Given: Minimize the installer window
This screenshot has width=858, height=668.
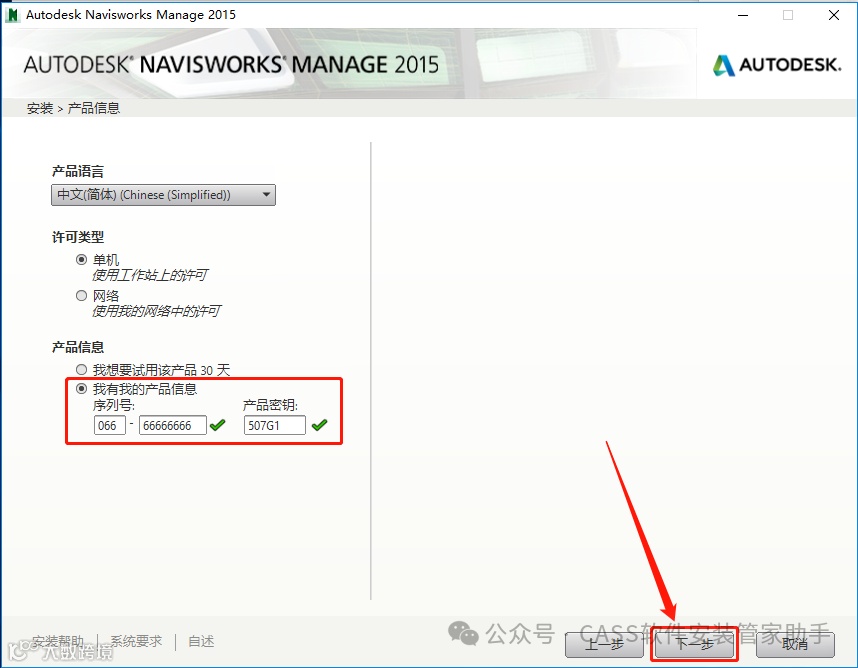Looking at the screenshot, I should pyautogui.click(x=743, y=15).
